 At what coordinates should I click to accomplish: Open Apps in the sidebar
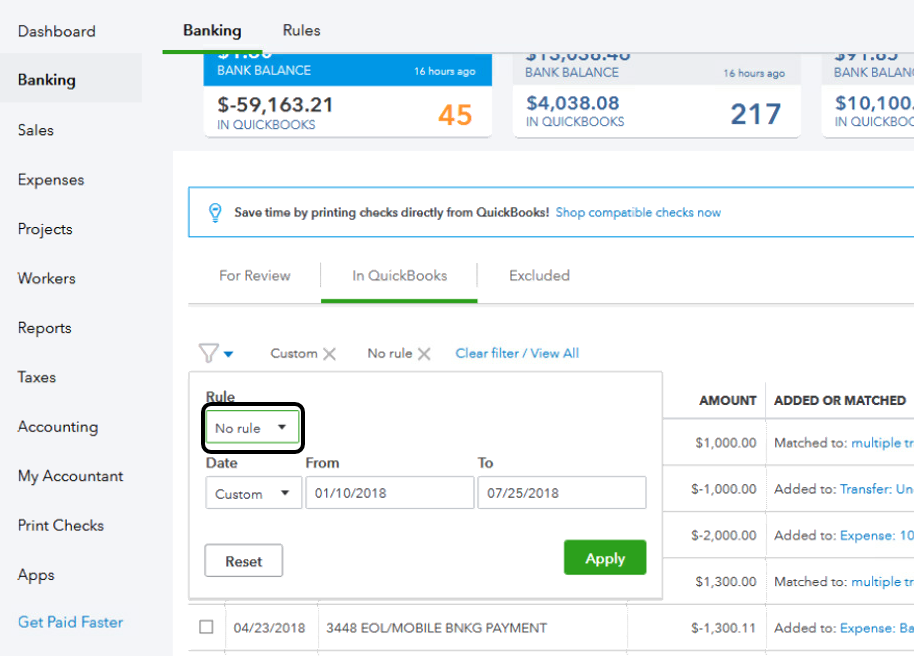point(36,575)
